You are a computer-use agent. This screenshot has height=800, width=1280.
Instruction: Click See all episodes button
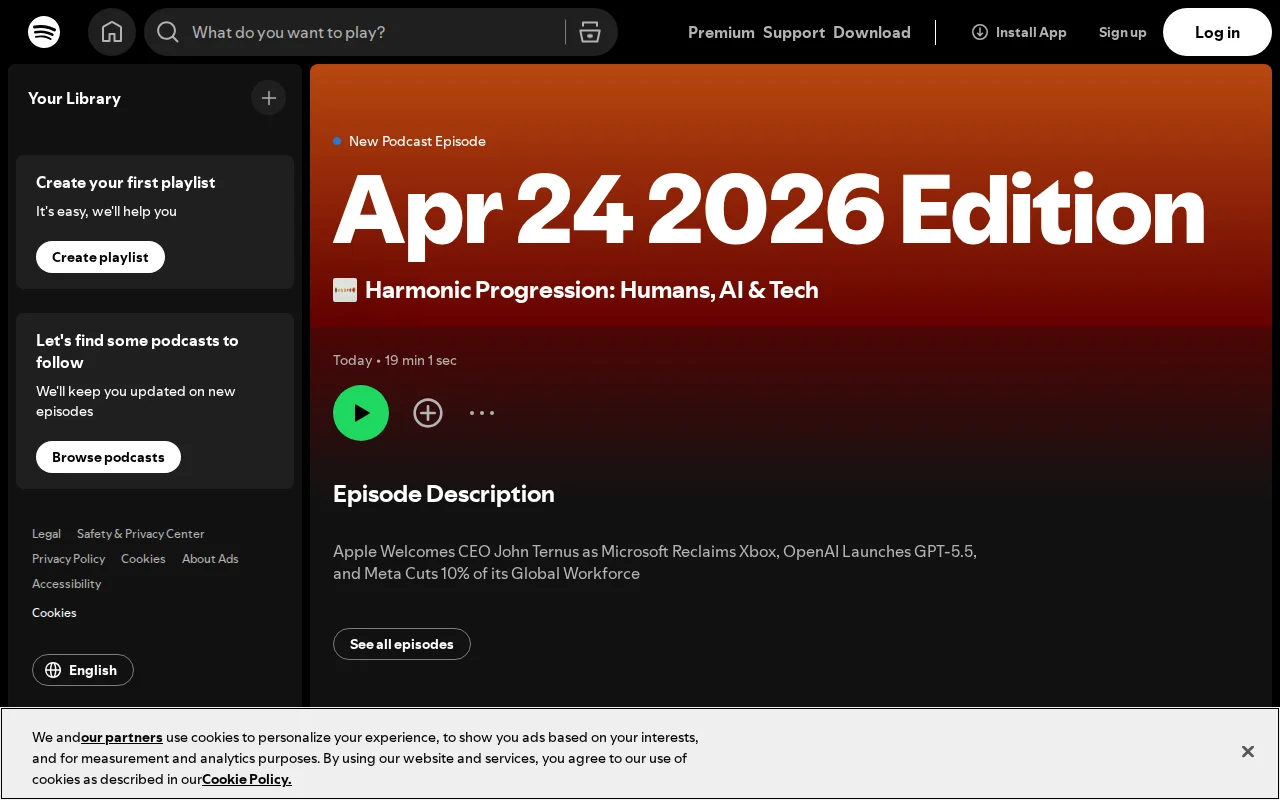(x=402, y=644)
